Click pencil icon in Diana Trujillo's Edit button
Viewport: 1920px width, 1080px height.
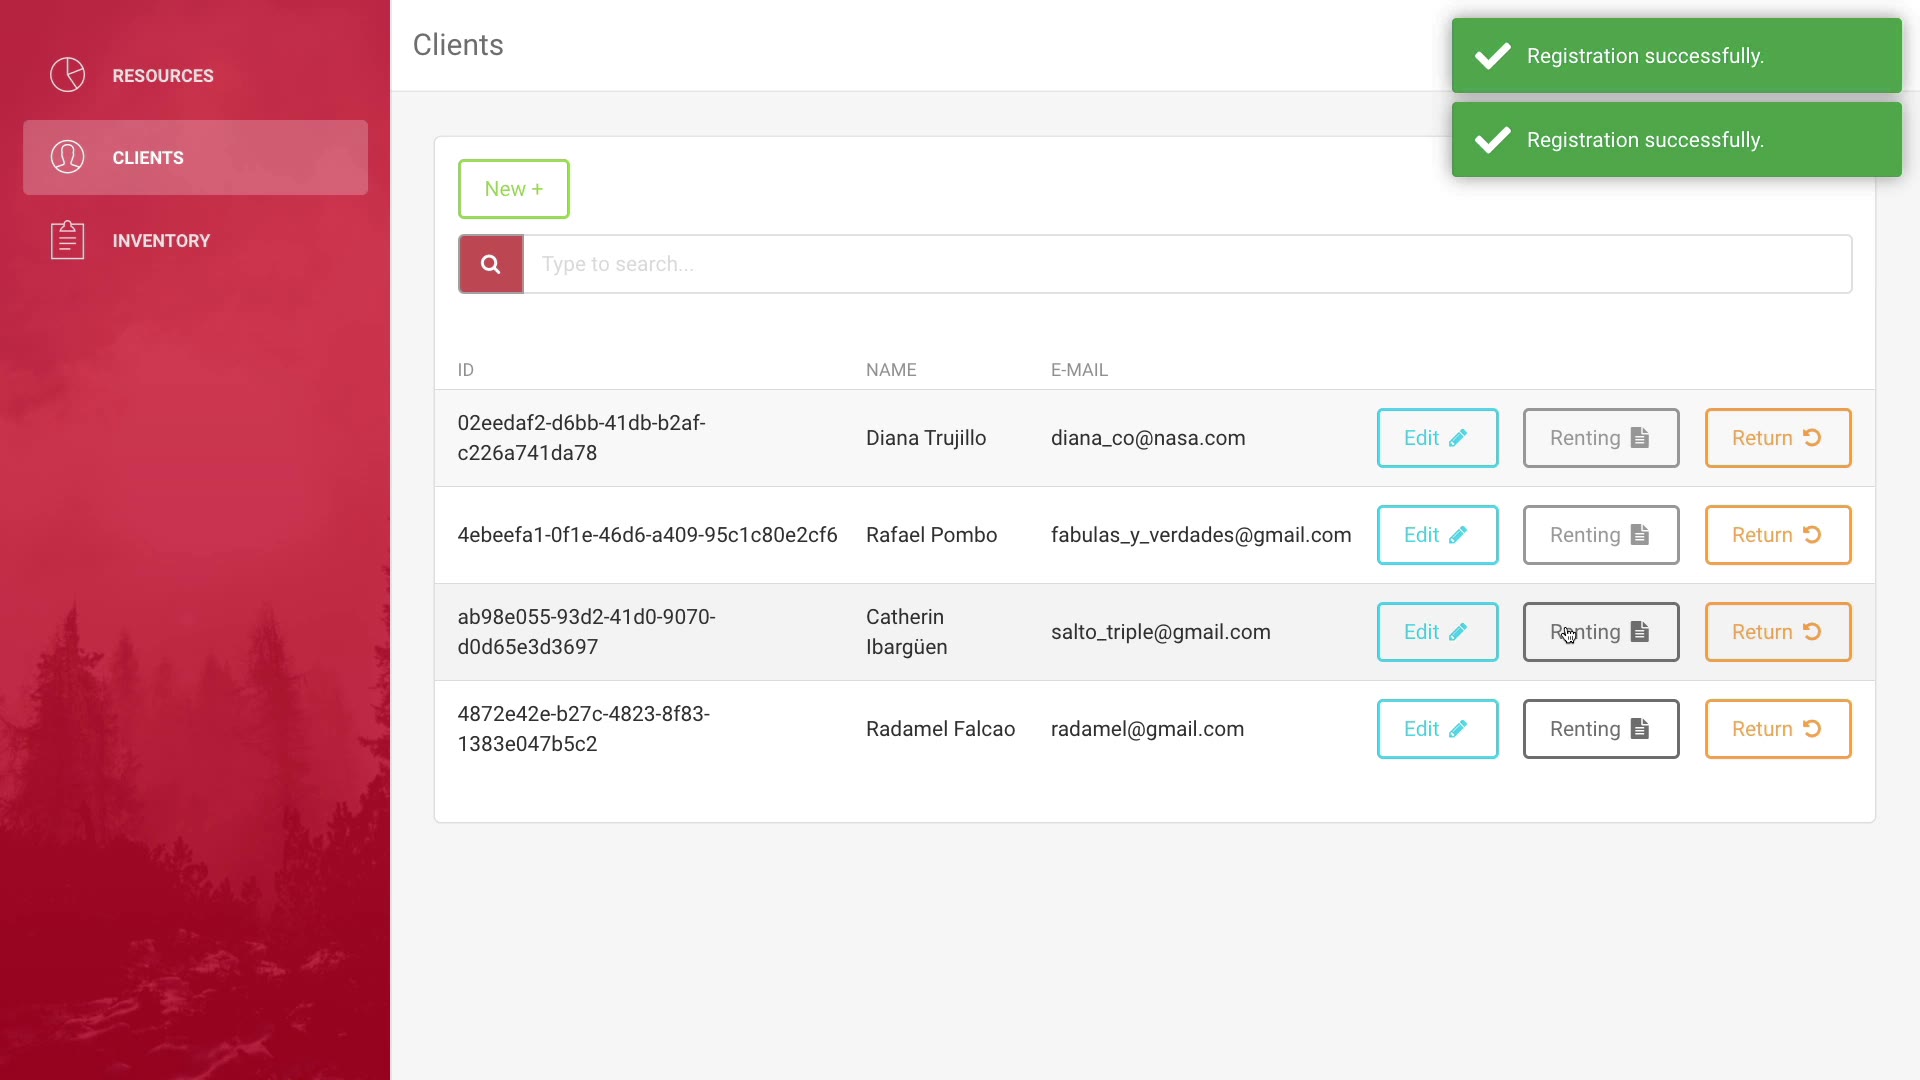click(x=1458, y=438)
